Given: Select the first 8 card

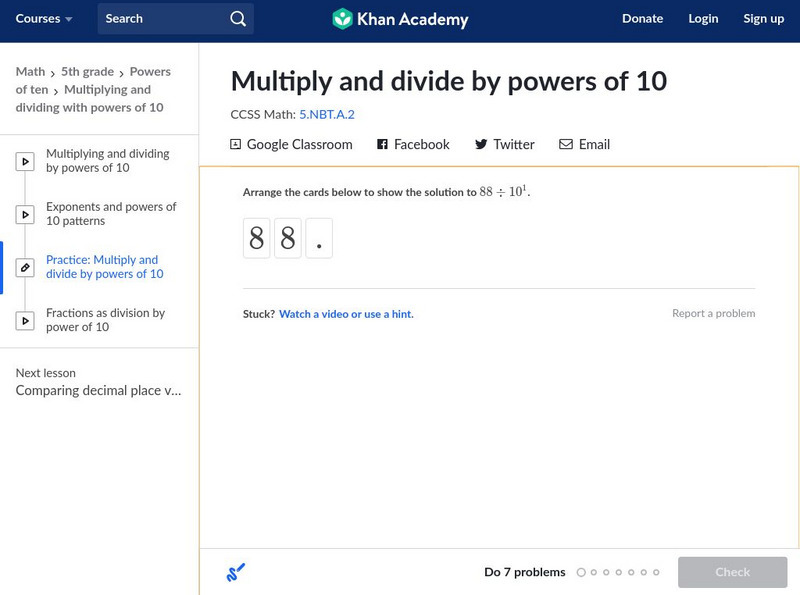Looking at the screenshot, I should coord(257,238).
